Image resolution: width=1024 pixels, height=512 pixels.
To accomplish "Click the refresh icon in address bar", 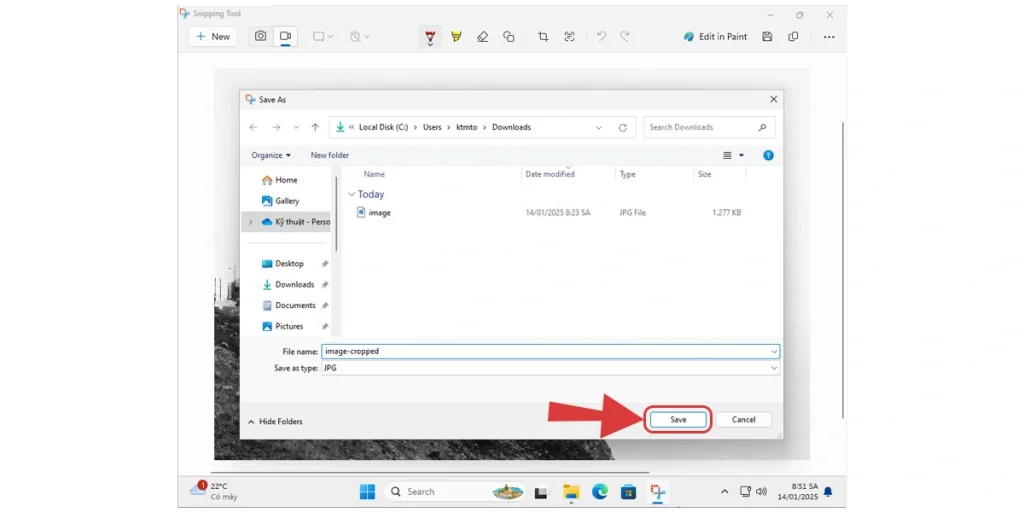I will (x=623, y=128).
